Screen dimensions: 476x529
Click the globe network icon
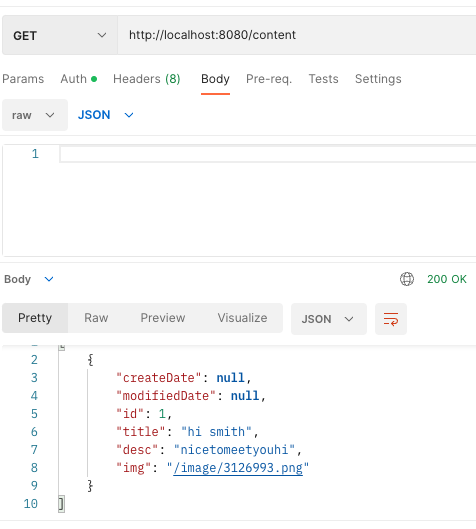(x=407, y=279)
